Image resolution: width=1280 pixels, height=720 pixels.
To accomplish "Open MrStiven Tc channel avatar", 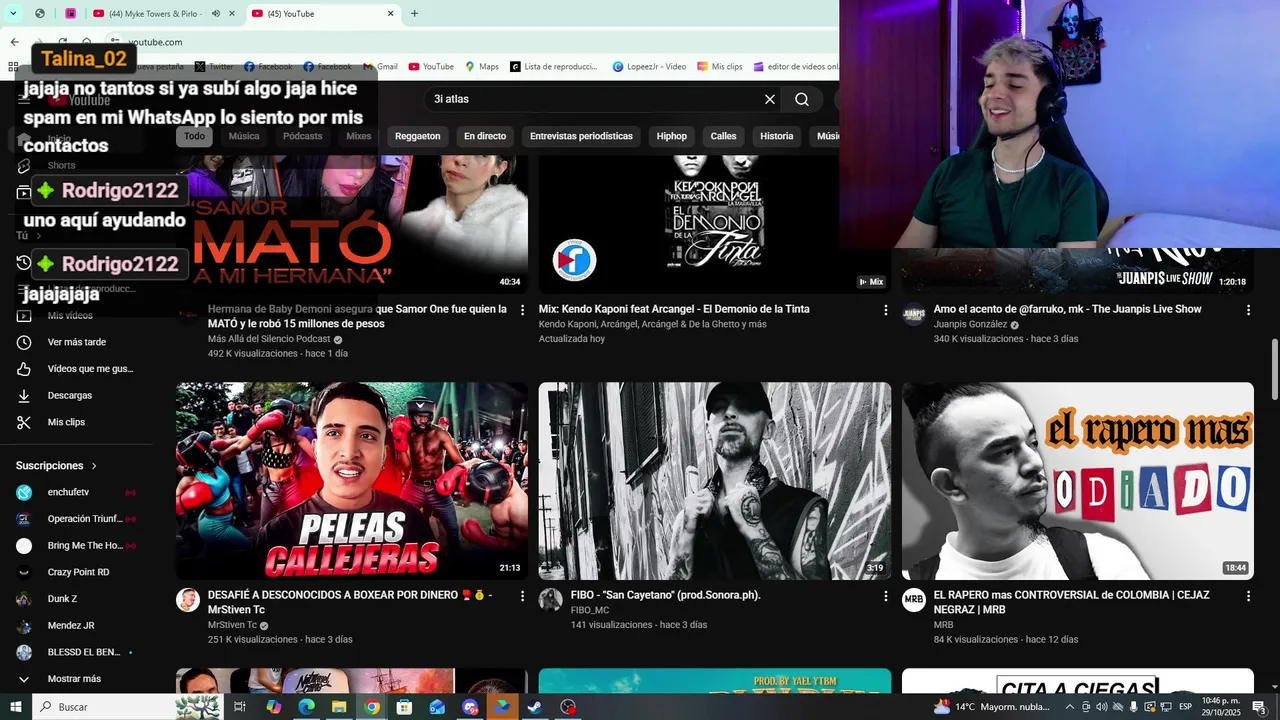I will pyautogui.click(x=188, y=600).
